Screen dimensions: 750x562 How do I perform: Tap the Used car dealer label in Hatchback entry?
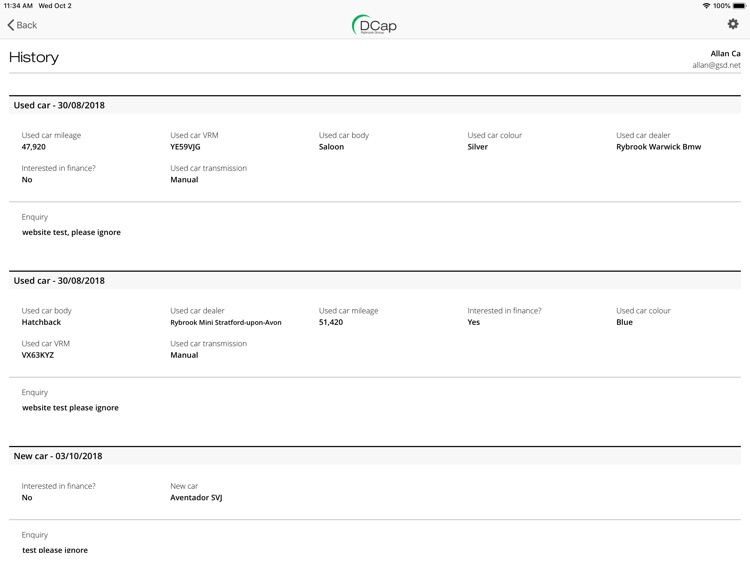click(x=197, y=311)
